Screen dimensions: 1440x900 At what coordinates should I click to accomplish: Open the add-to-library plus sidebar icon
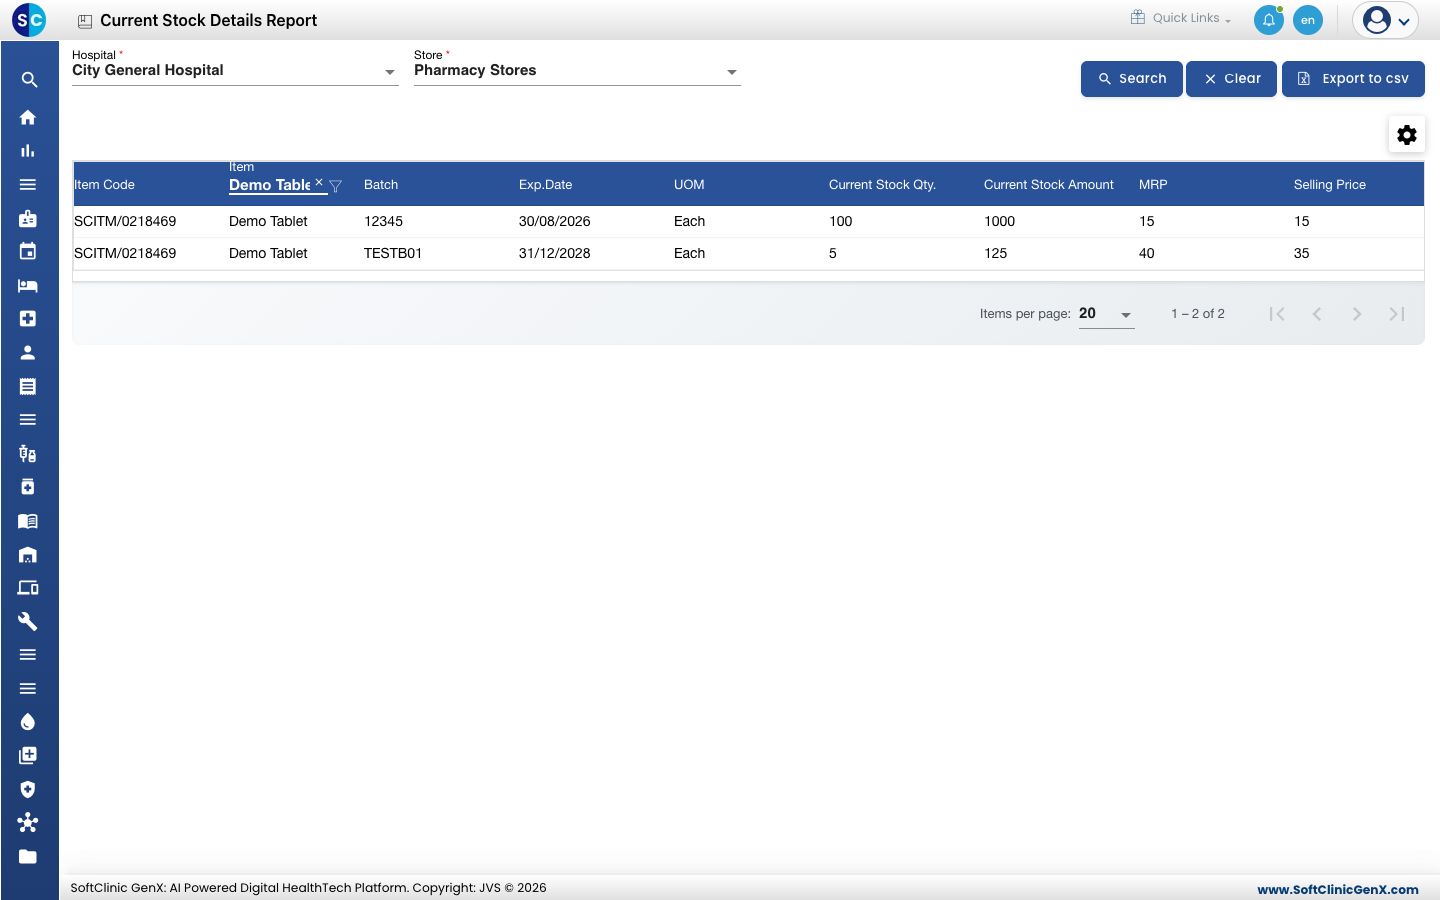click(x=28, y=756)
